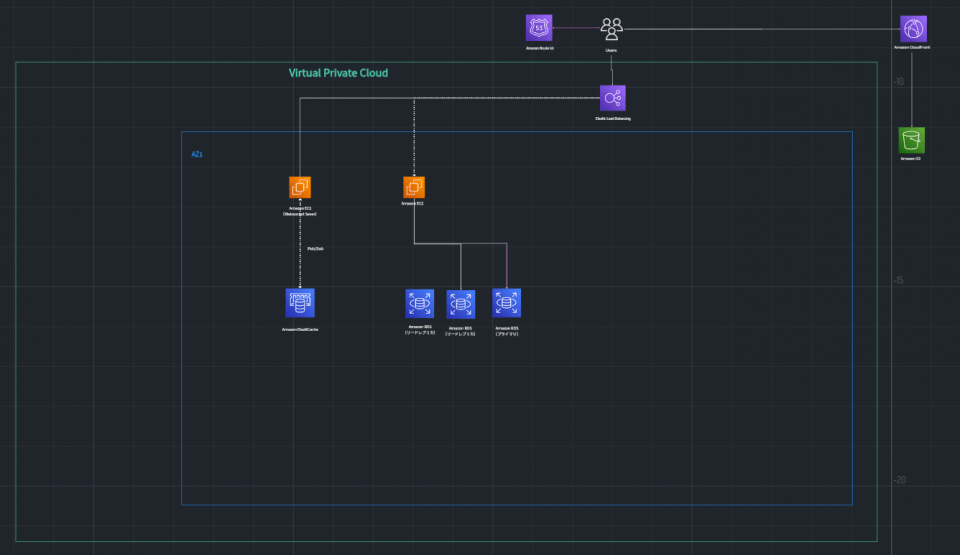Select the Amazon Route 53 icon

click(x=539, y=28)
